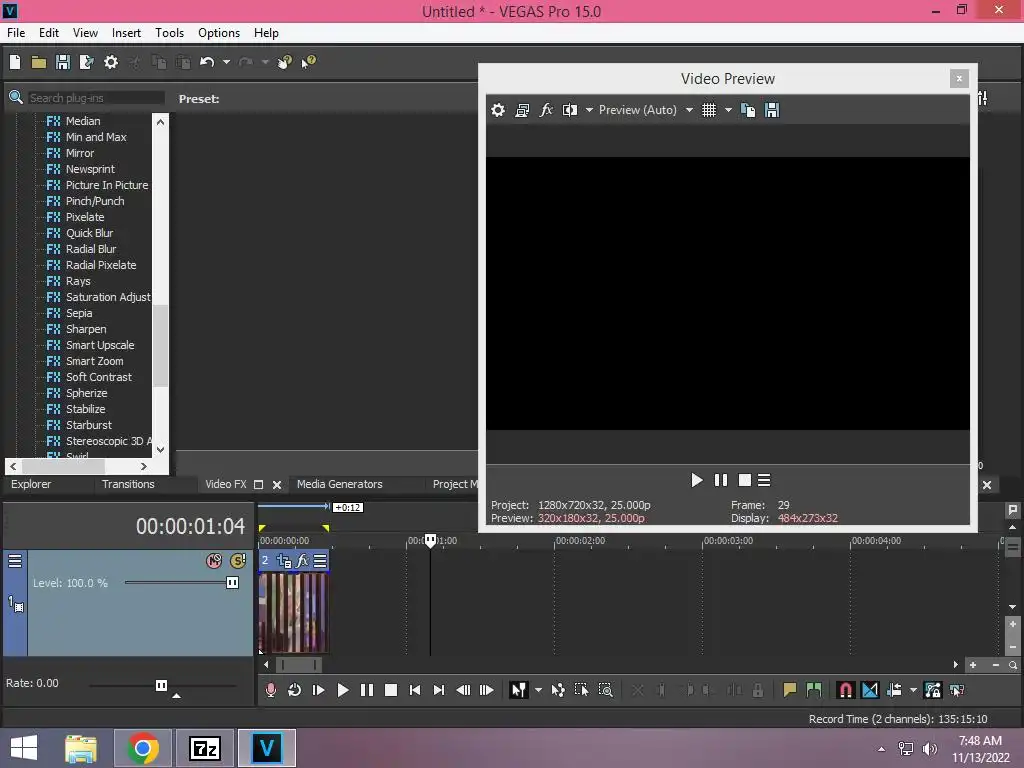Screen dimensions: 1024x768
Task: Open the Options menu
Action: [219, 33]
